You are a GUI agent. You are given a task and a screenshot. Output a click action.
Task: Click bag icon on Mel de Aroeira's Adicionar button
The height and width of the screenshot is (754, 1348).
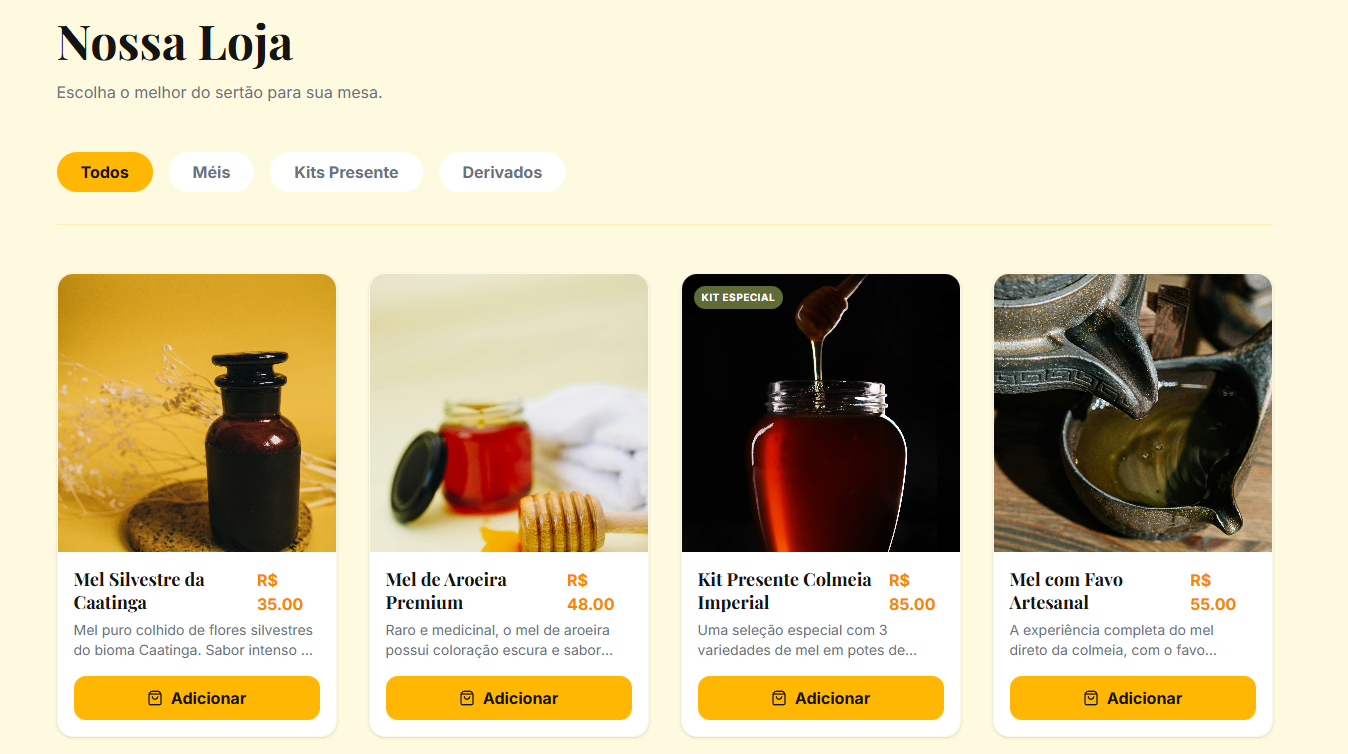[467, 698]
